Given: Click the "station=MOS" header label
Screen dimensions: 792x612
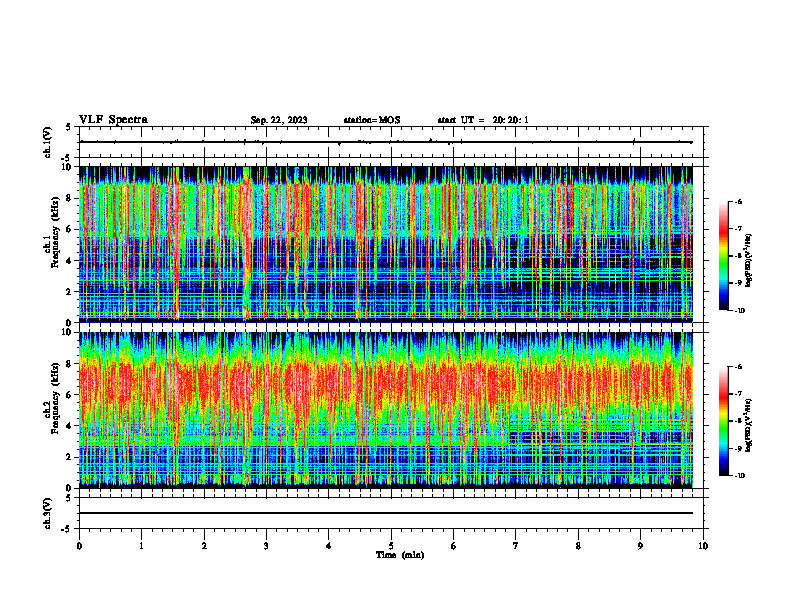Looking at the screenshot, I should [372, 120].
